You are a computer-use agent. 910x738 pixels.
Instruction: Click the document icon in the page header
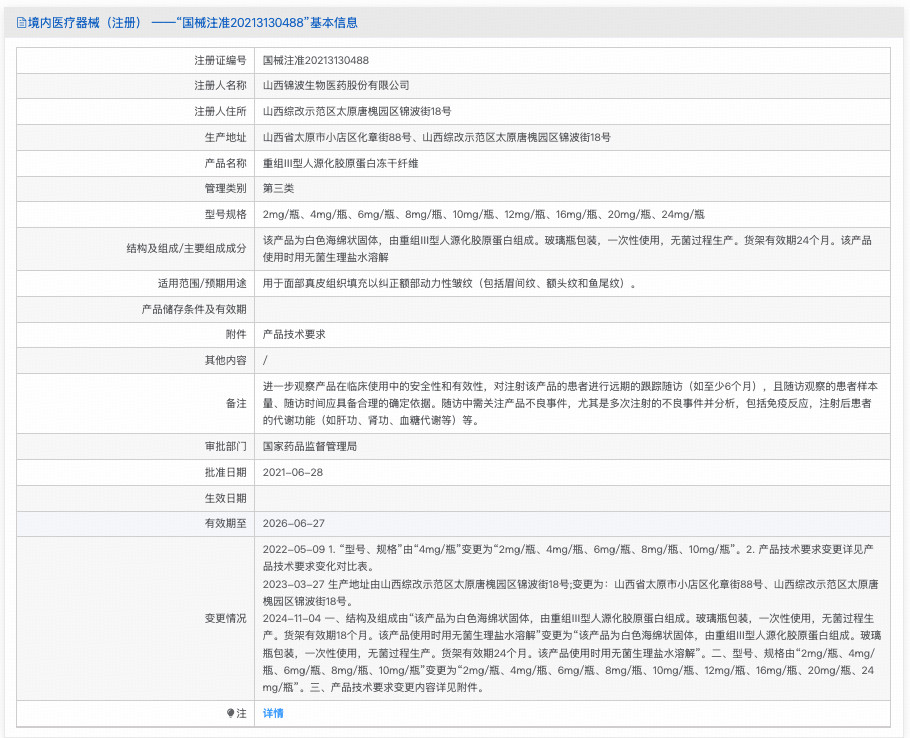tap(21, 22)
